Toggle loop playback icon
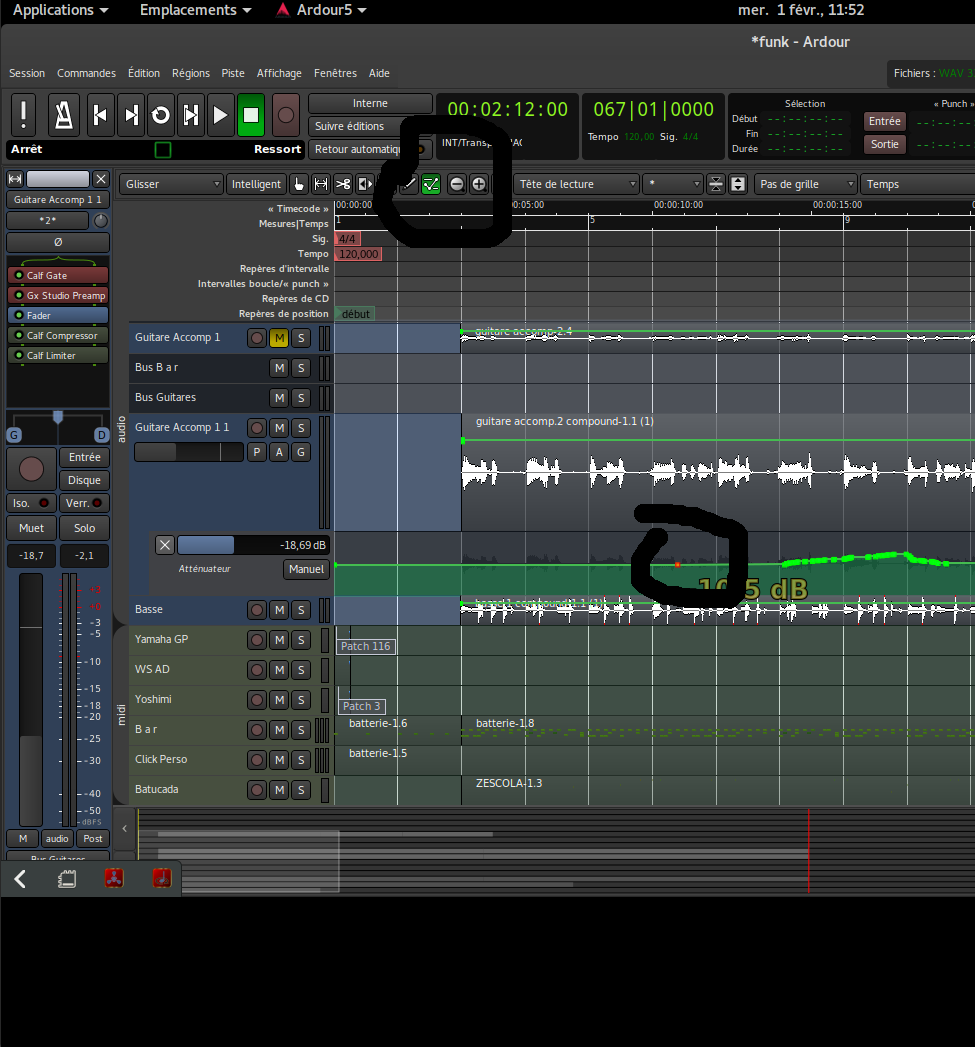975x1047 pixels. pos(160,115)
